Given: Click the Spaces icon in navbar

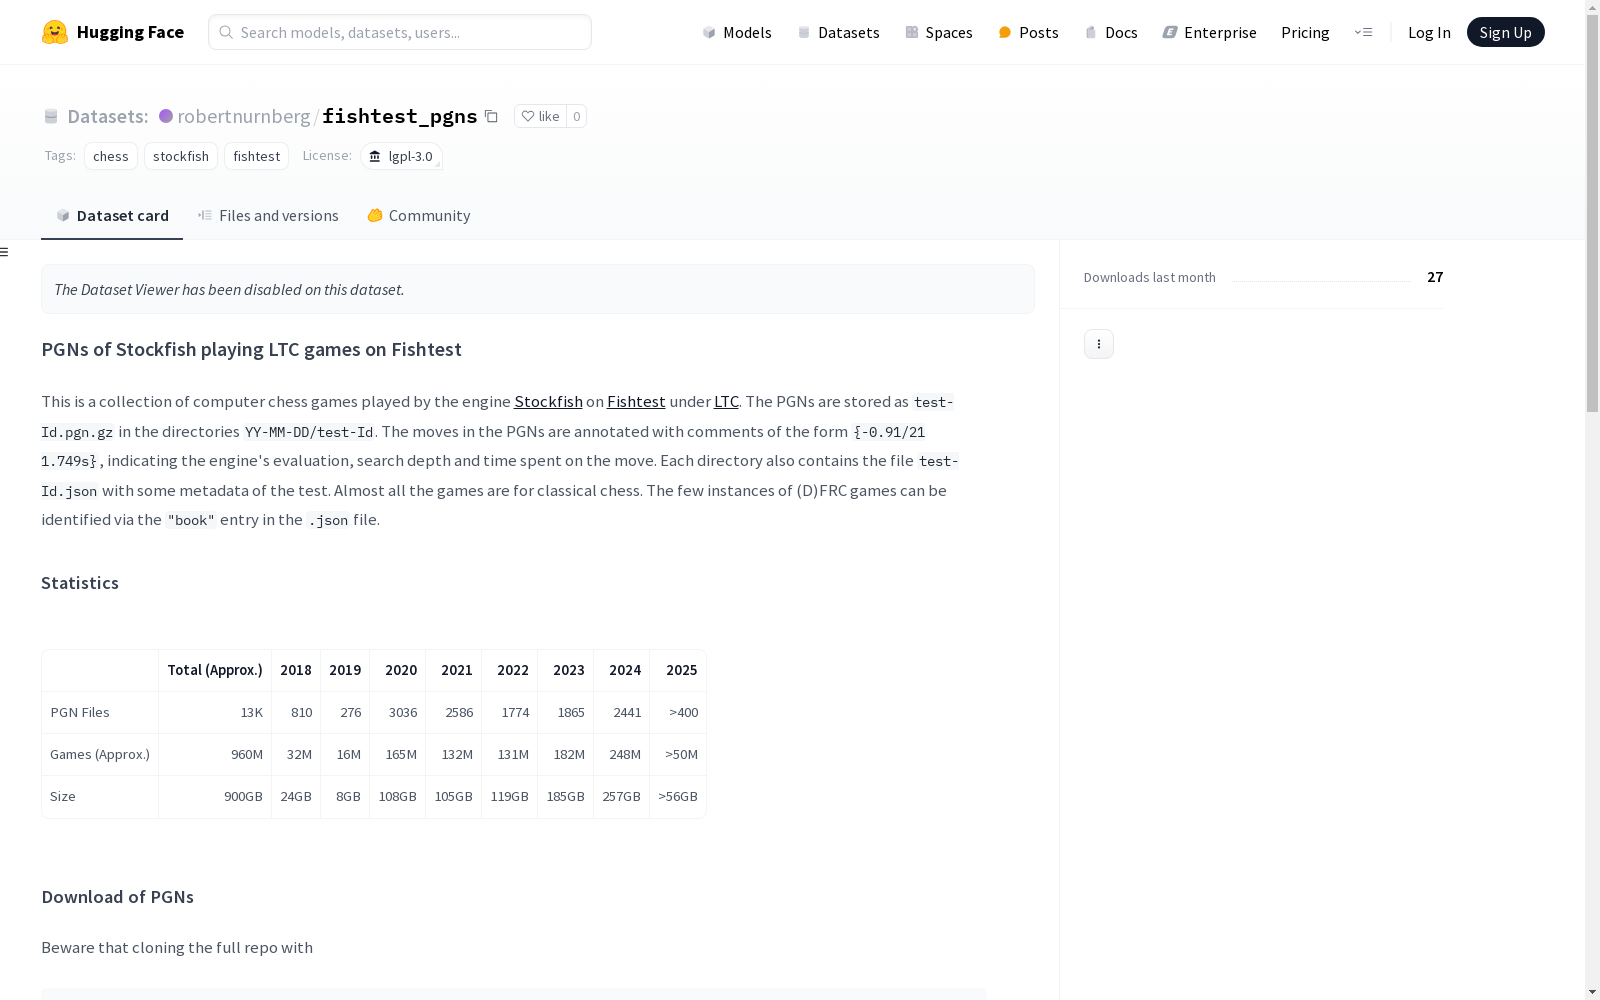Looking at the screenshot, I should [x=912, y=32].
